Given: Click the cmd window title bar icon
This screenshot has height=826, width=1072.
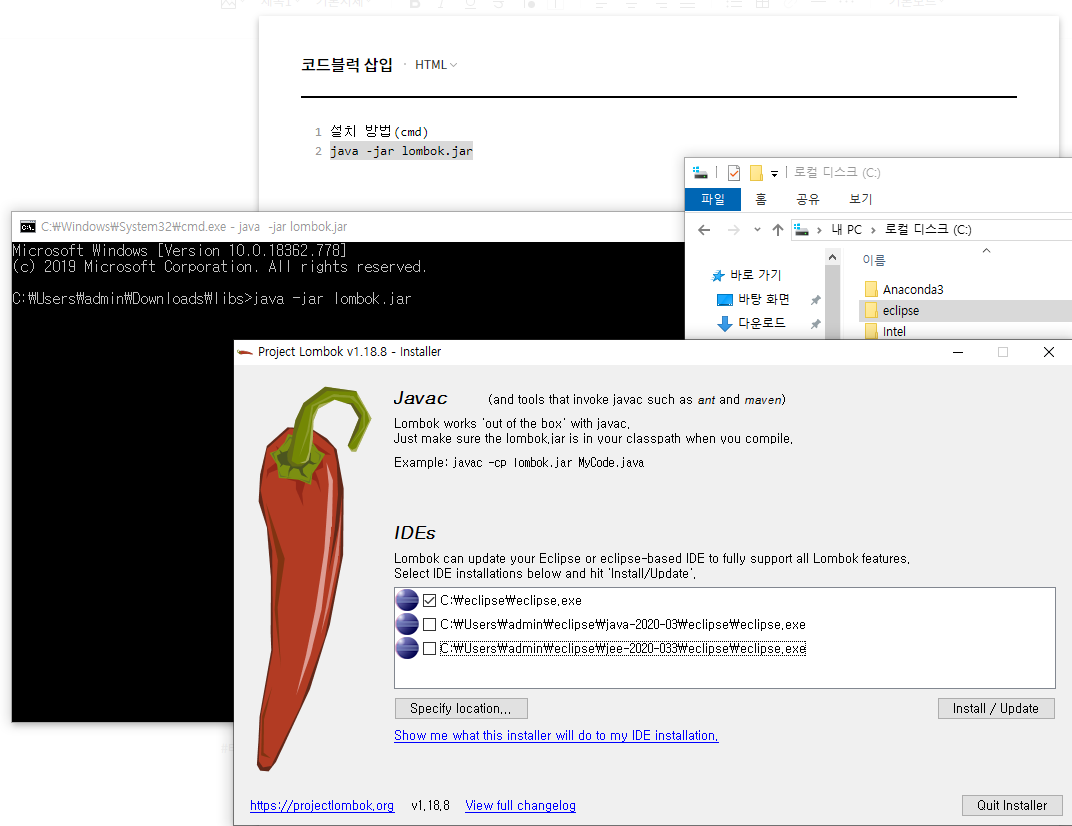Looking at the screenshot, I should (x=27, y=227).
